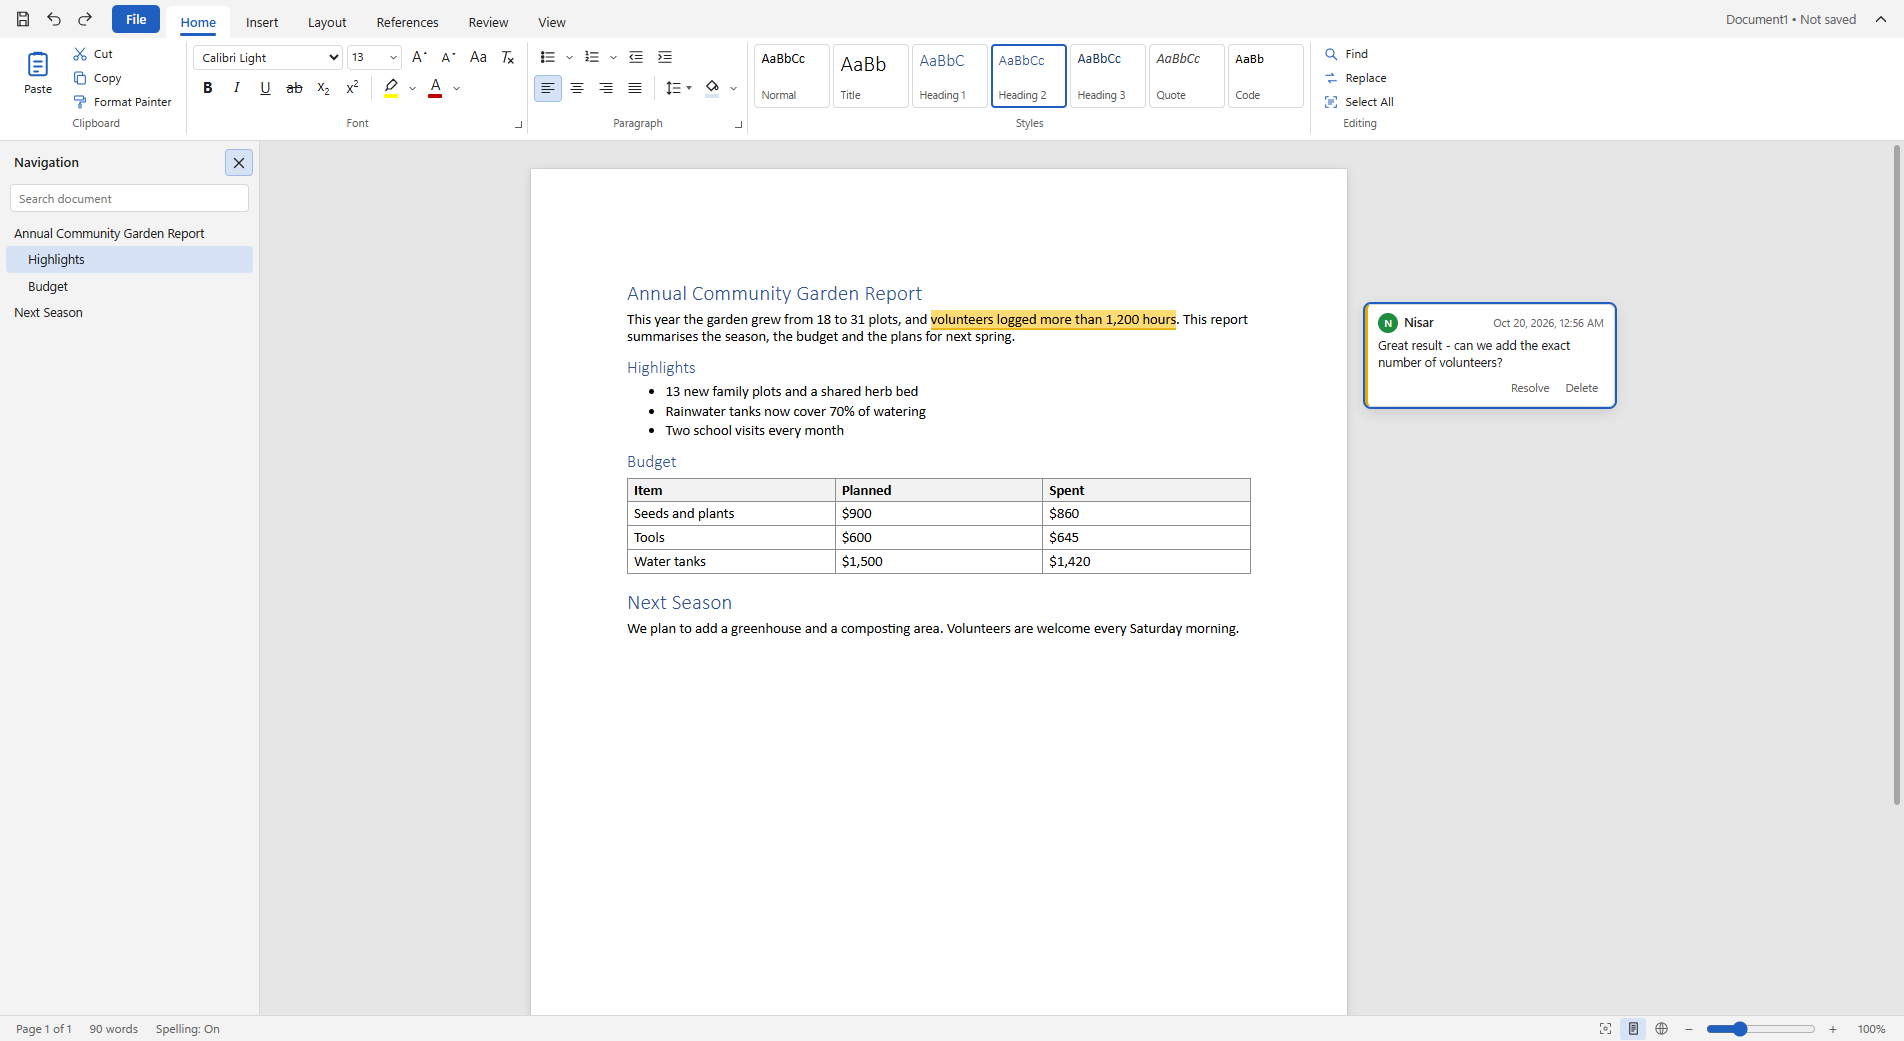Toggle italic formatting

pyautogui.click(x=237, y=88)
